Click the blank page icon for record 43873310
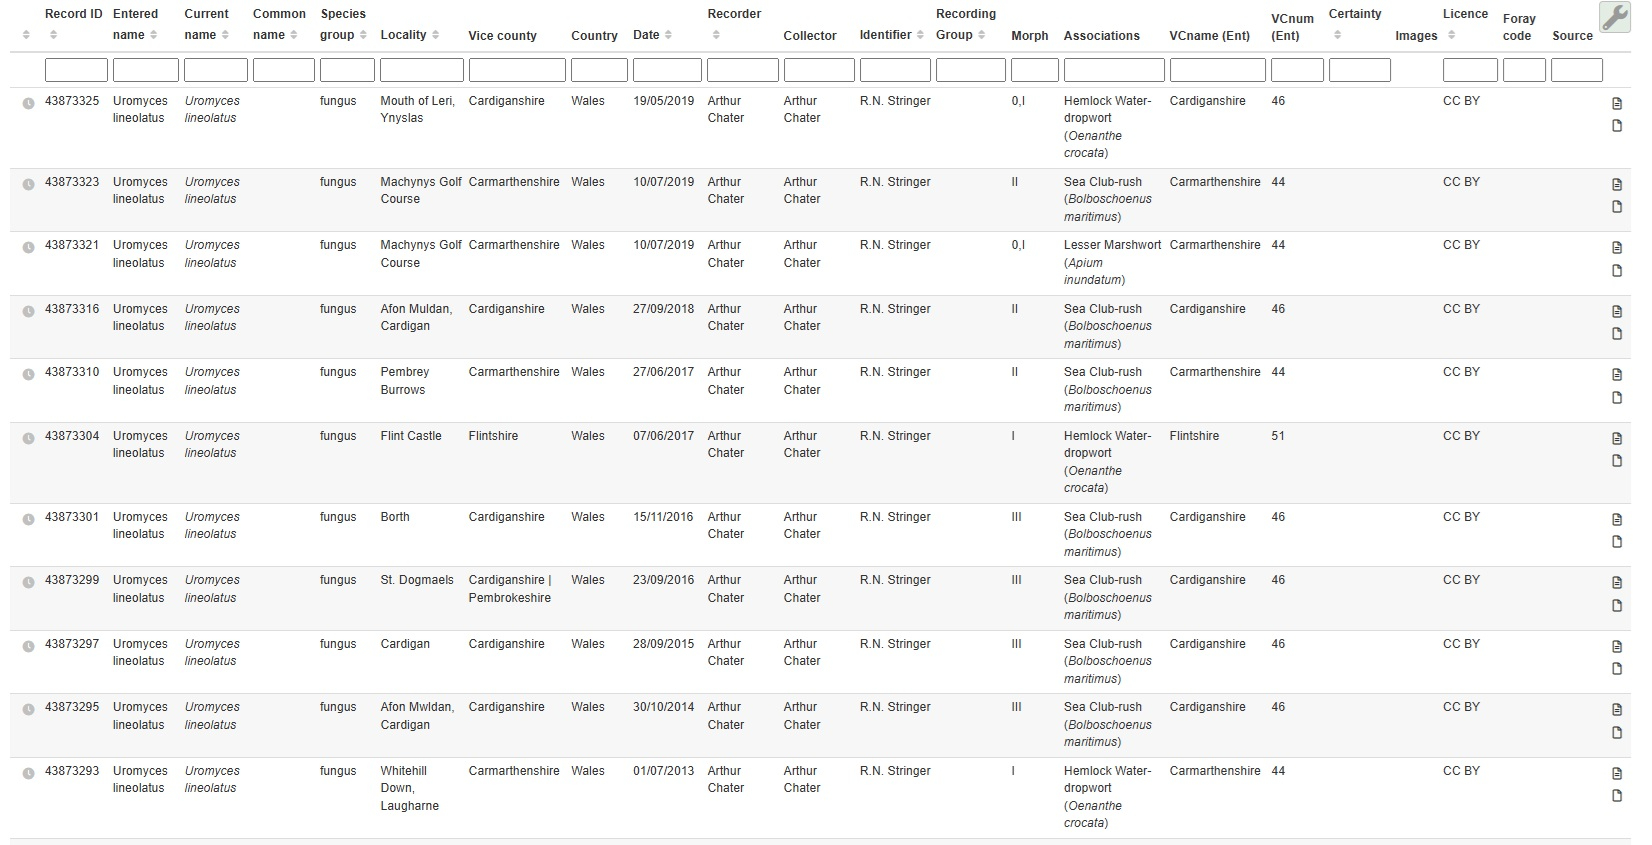 pos(1617,398)
